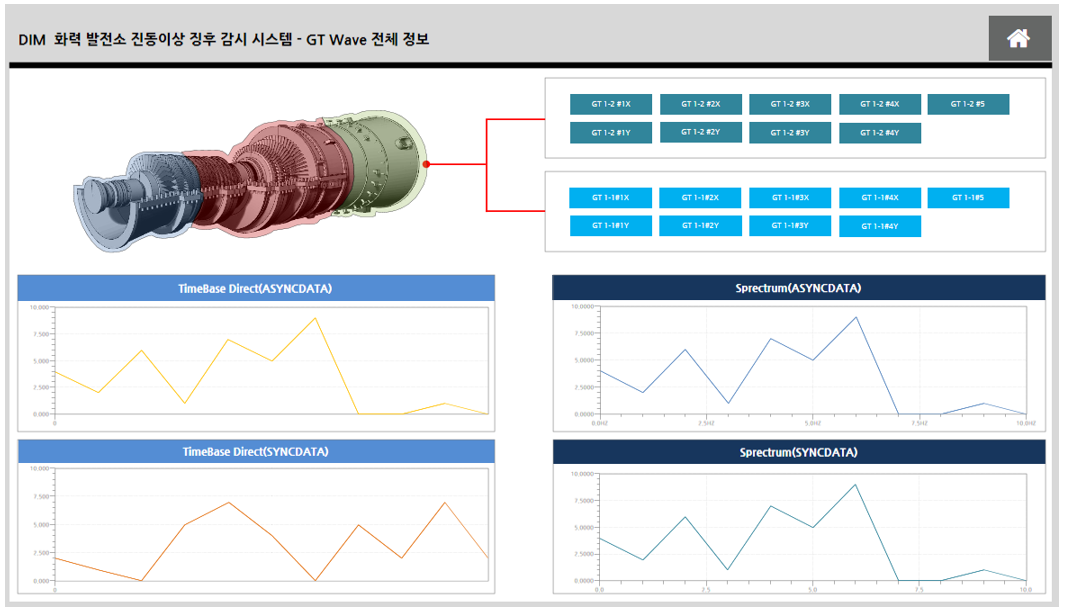Pick the GT 1-1#2Y channel
Screen dimensions: 1066x613
point(701,226)
